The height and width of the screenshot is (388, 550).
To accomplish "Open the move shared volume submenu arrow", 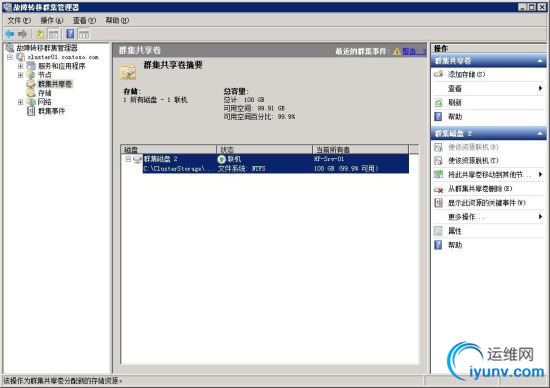I will click(x=541, y=174).
